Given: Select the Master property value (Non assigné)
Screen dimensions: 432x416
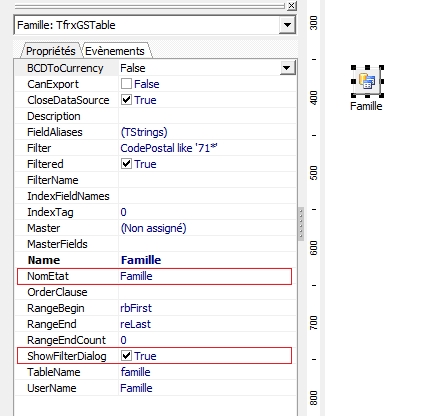Looking at the screenshot, I should pos(153,228).
